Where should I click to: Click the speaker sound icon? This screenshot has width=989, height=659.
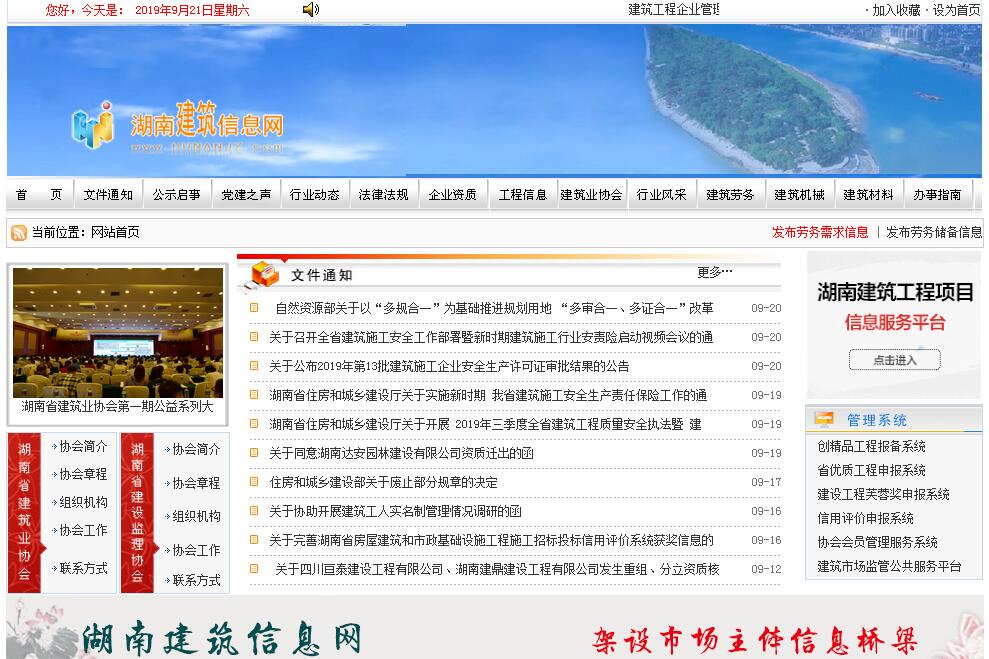pyautogui.click(x=311, y=10)
